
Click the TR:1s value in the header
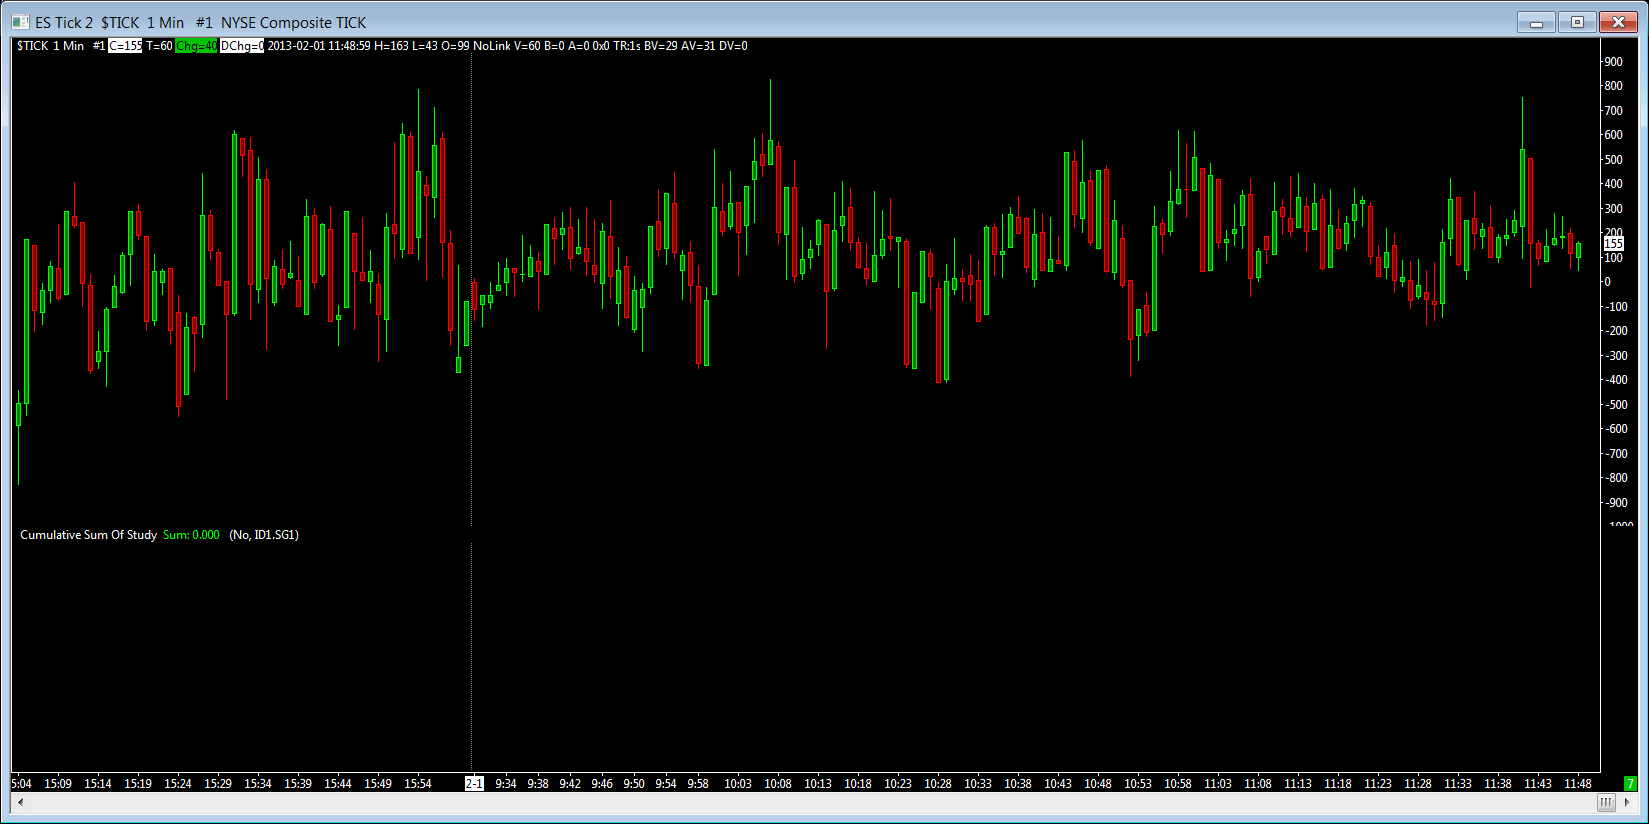coord(627,46)
